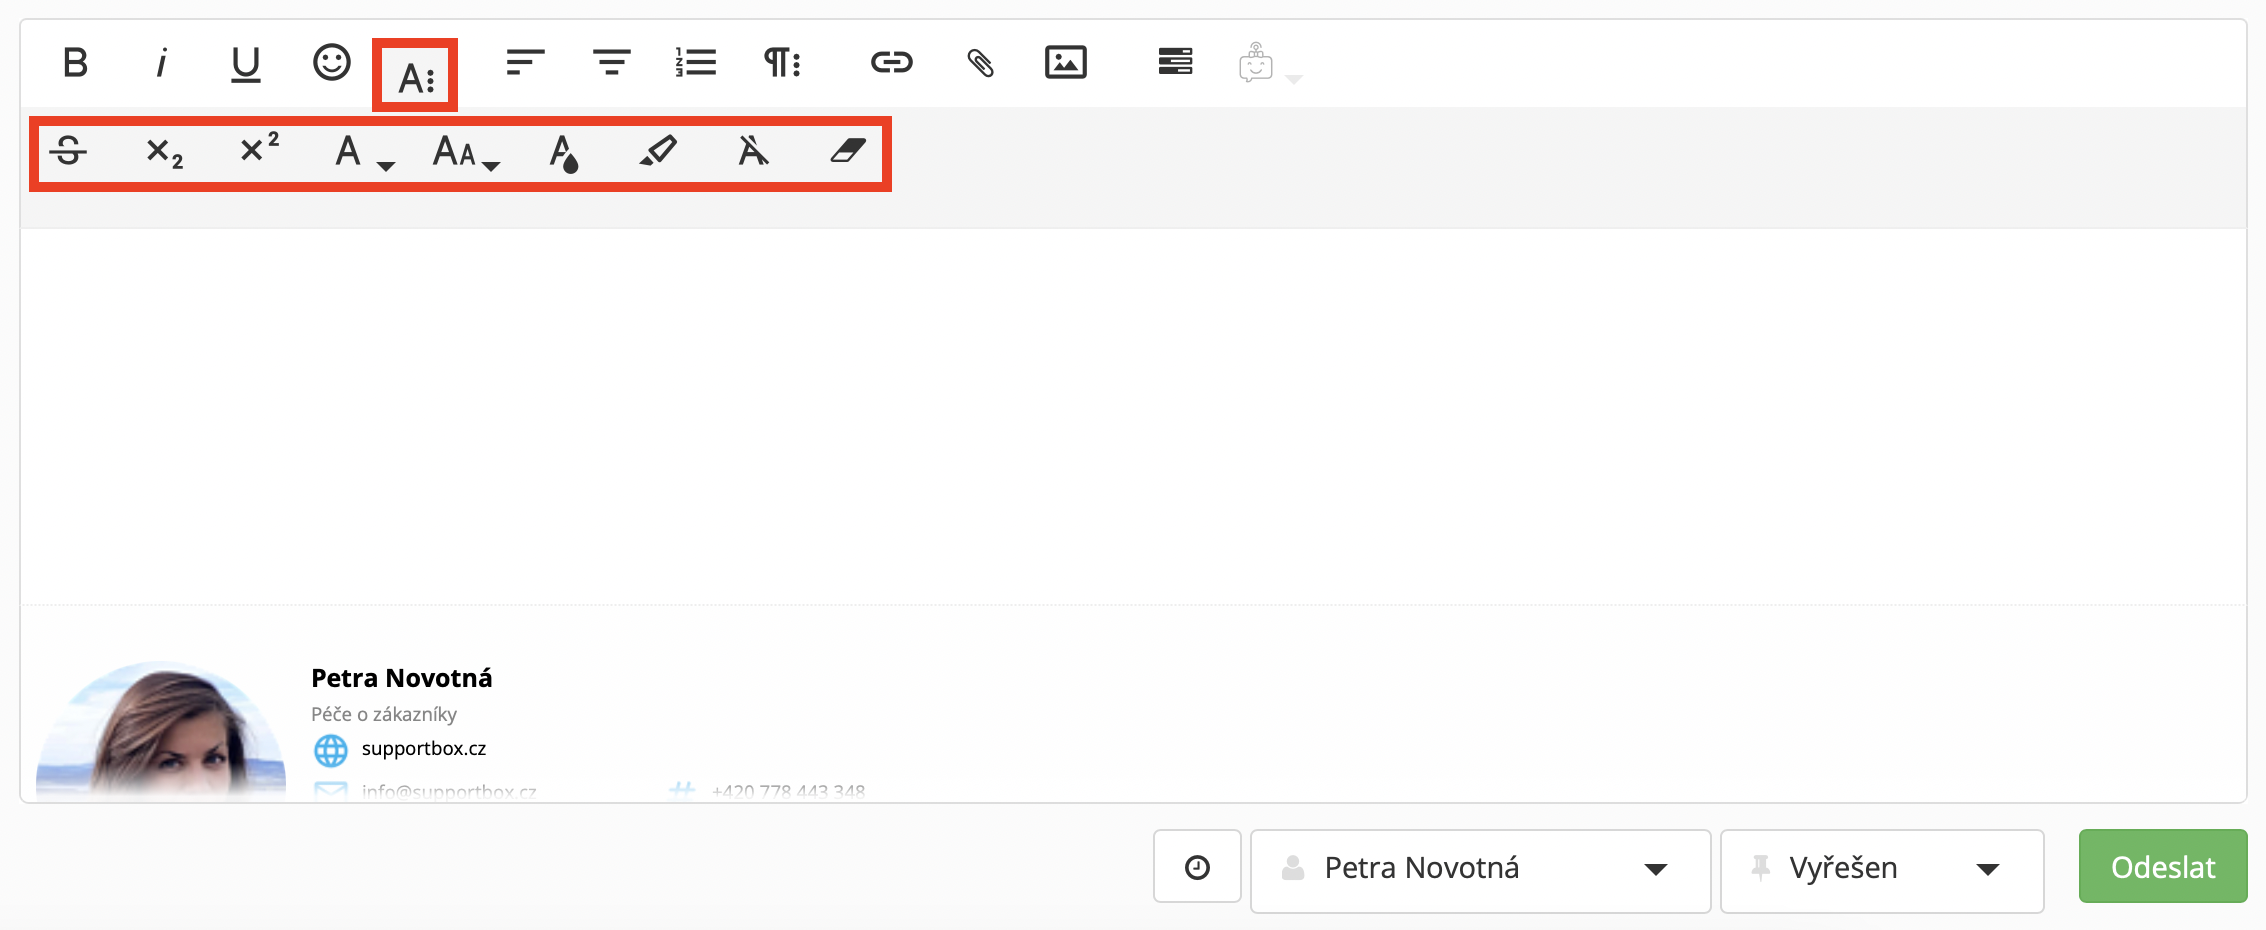This screenshot has width=2266, height=930.
Task: Click the center align icon
Action: pos(611,63)
